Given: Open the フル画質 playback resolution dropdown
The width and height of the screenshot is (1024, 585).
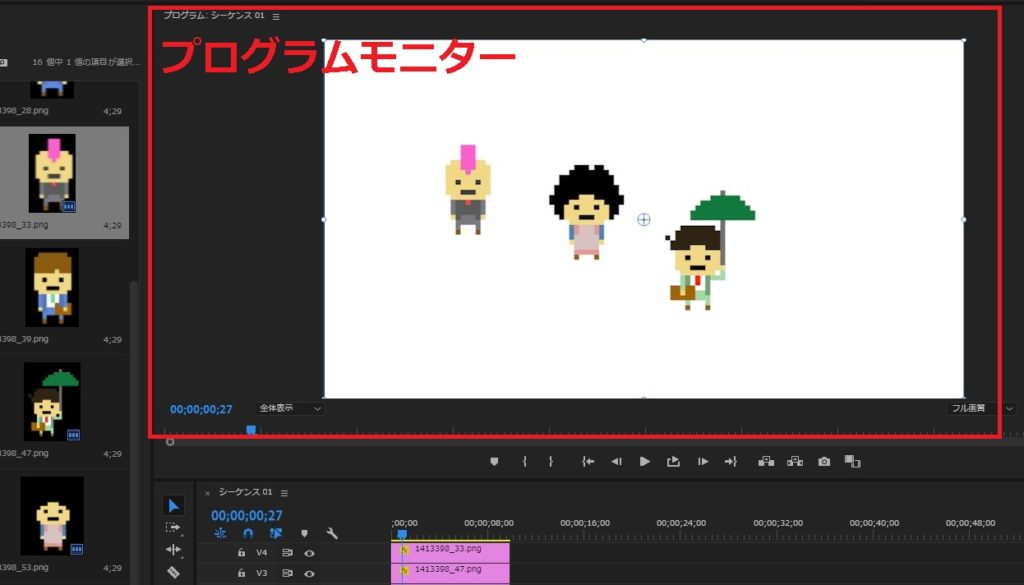Looking at the screenshot, I should [980, 409].
